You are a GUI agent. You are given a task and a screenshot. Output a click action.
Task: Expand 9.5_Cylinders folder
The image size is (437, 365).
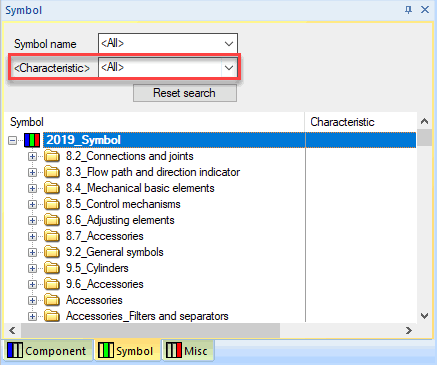(32, 268)
